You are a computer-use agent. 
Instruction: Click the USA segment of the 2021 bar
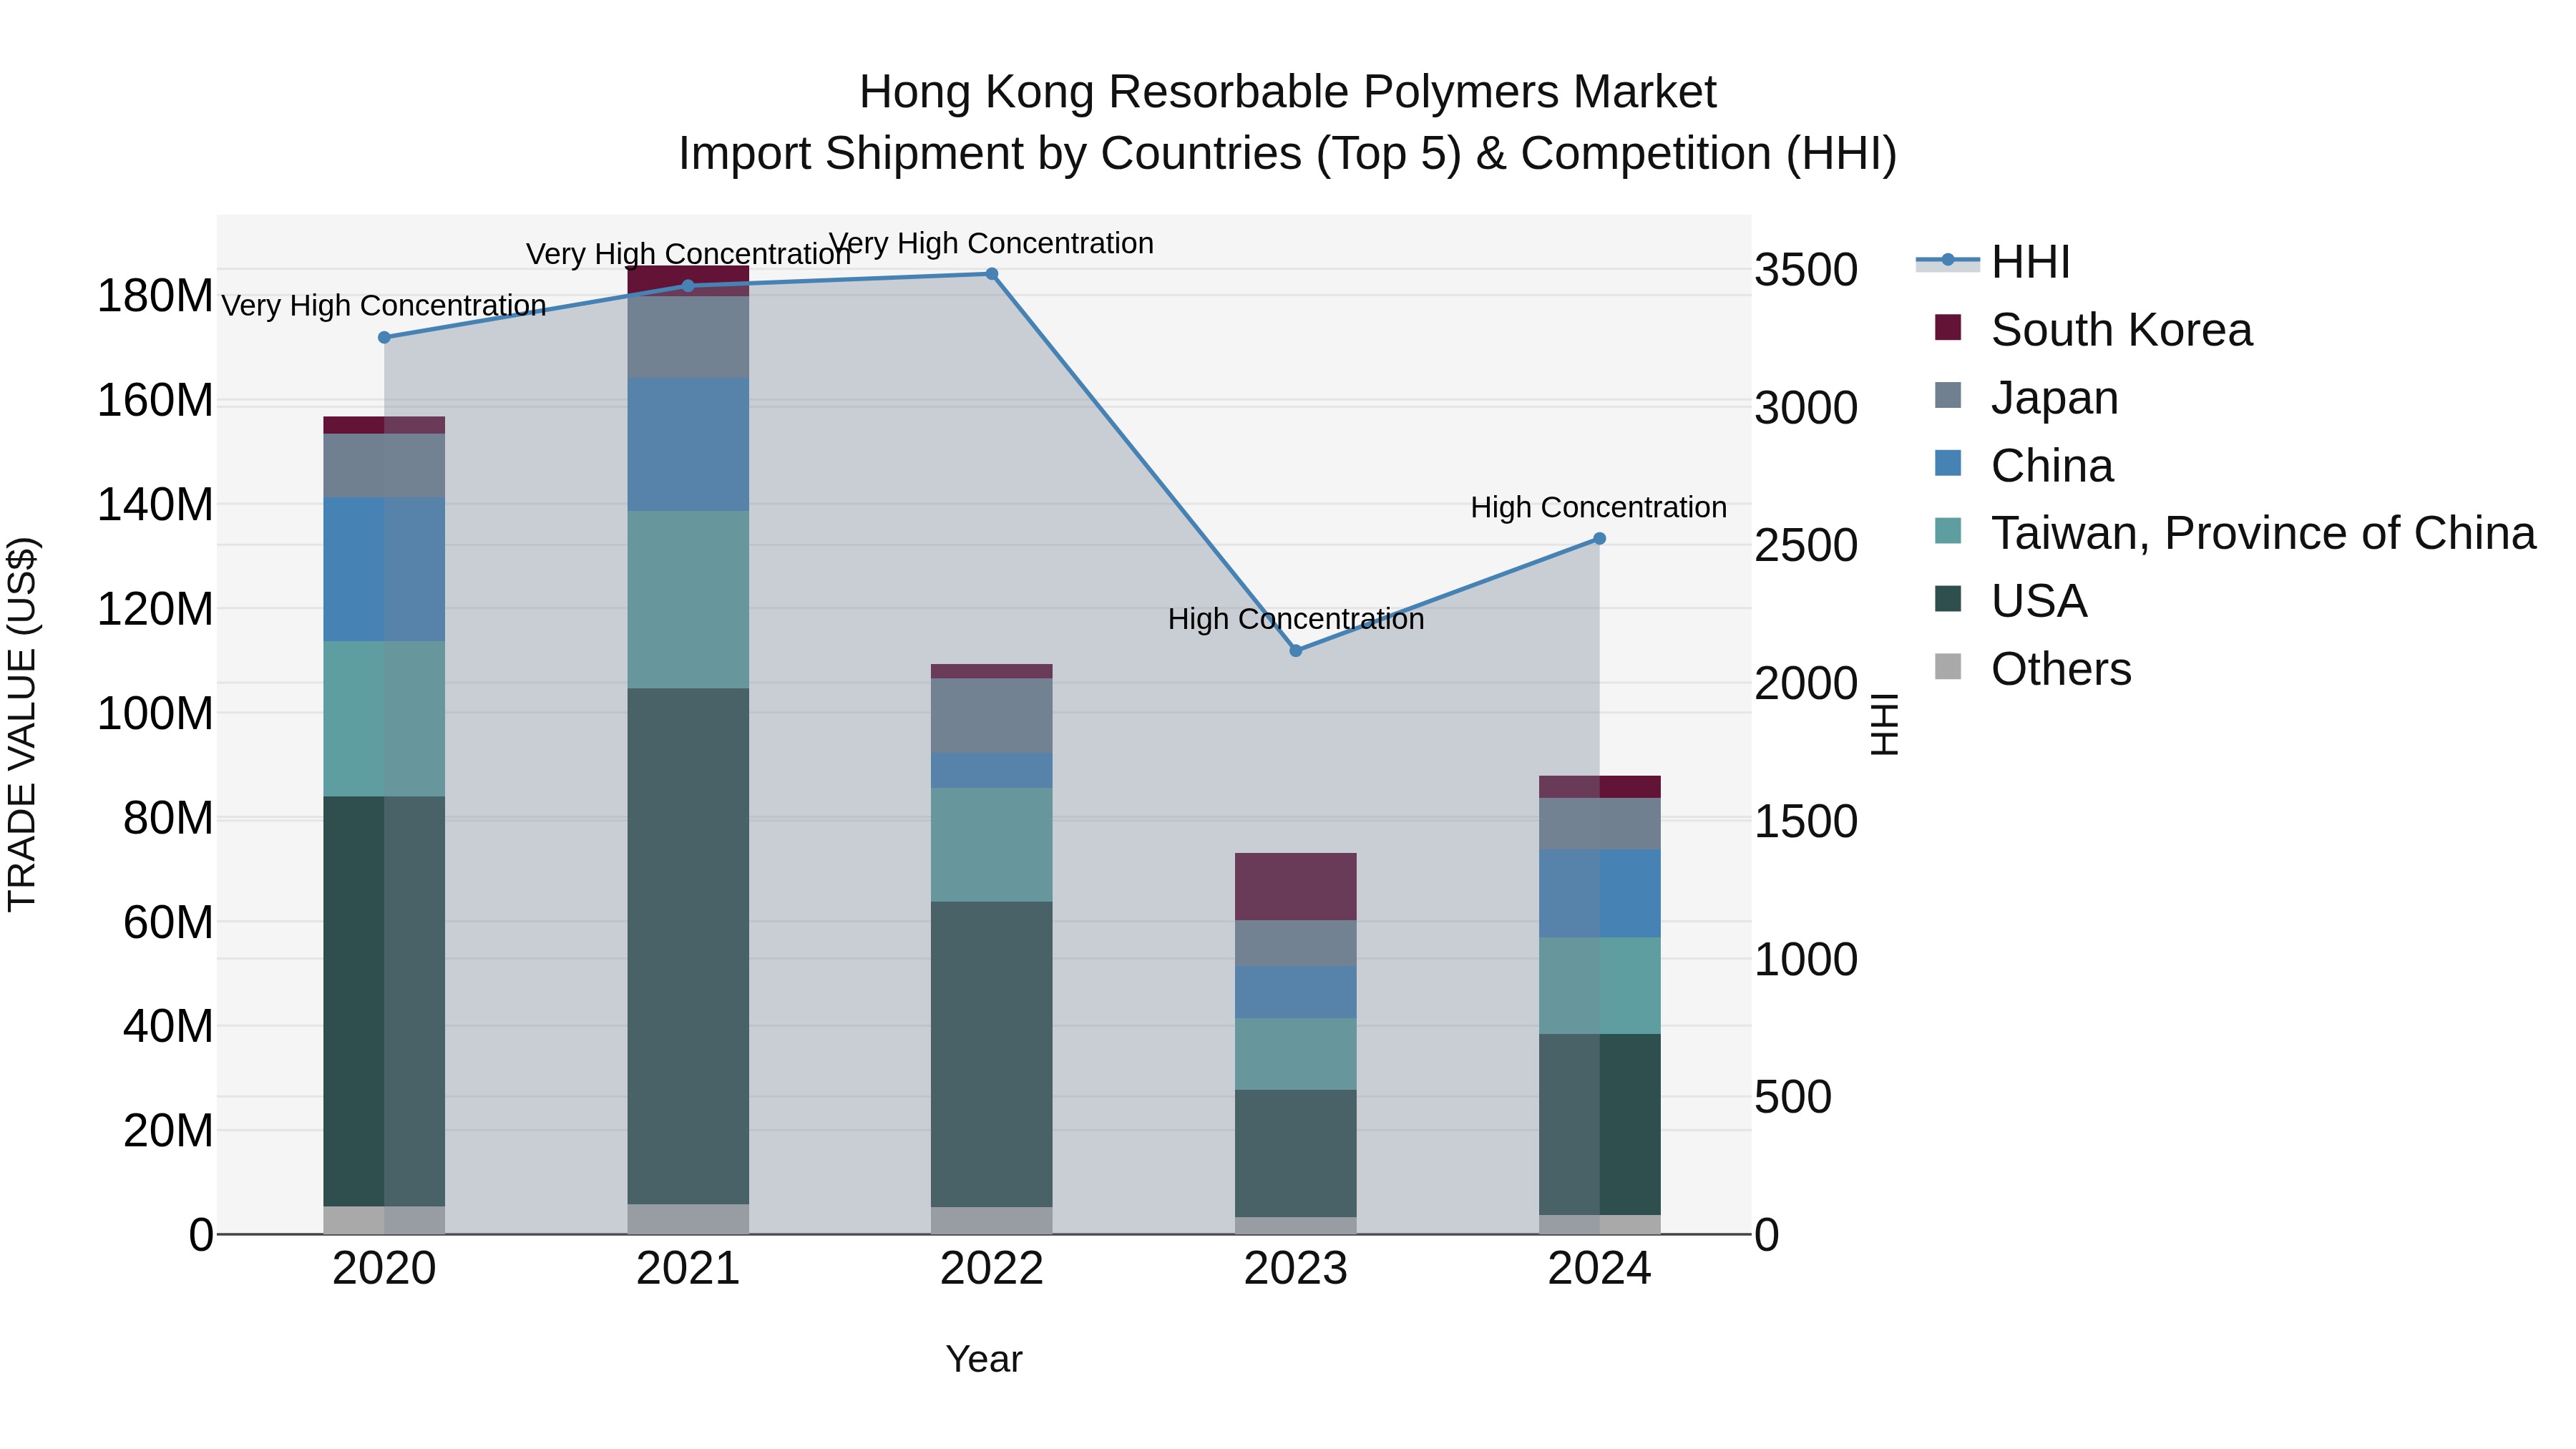[x=688, y=946]
